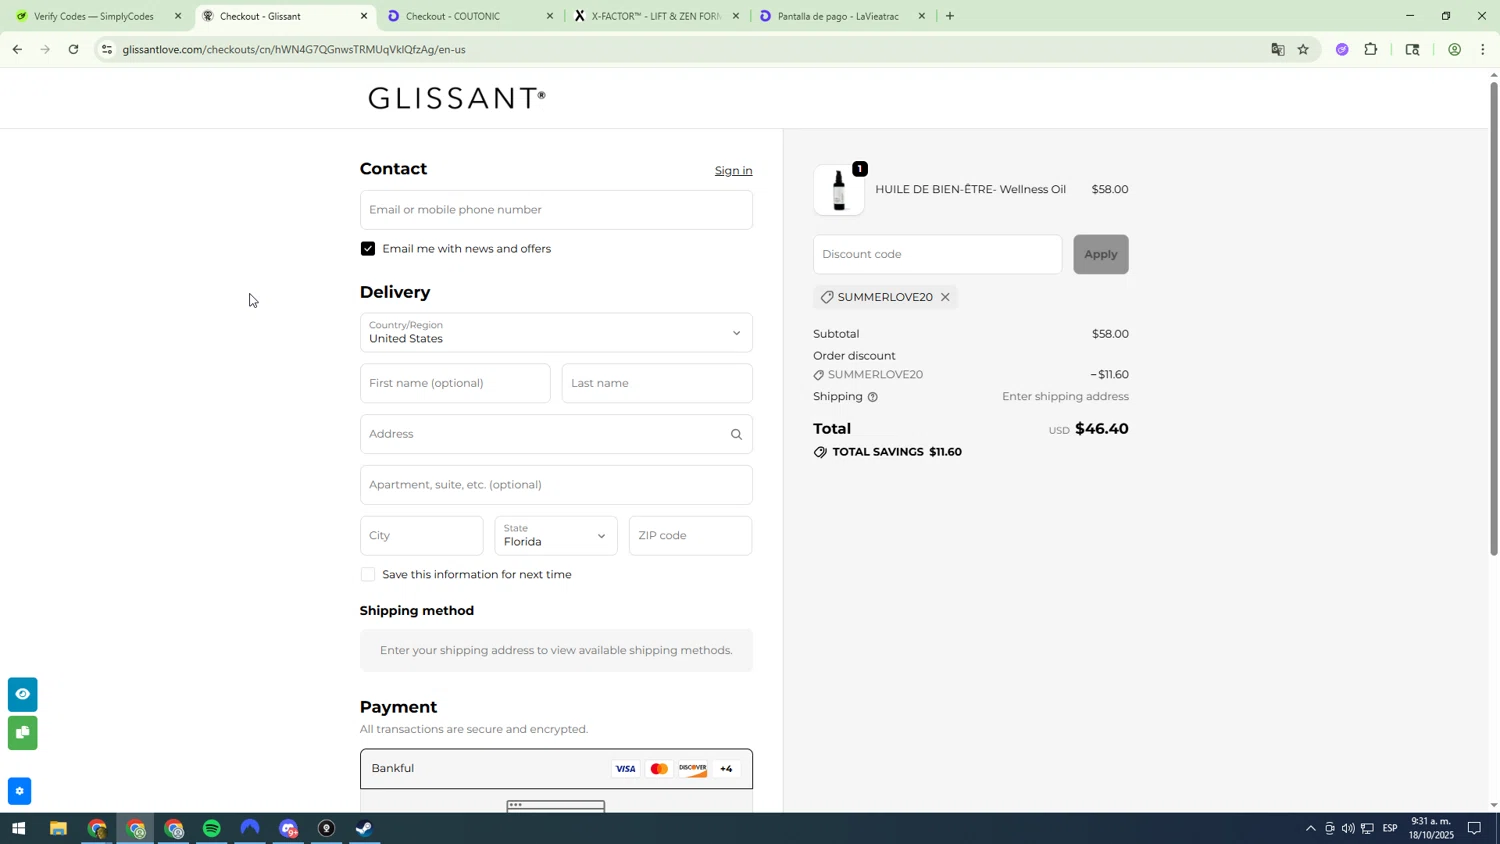Click the shipping help question mark icon
Viewport: 1500px width, 844px height.
click(872, 397)
